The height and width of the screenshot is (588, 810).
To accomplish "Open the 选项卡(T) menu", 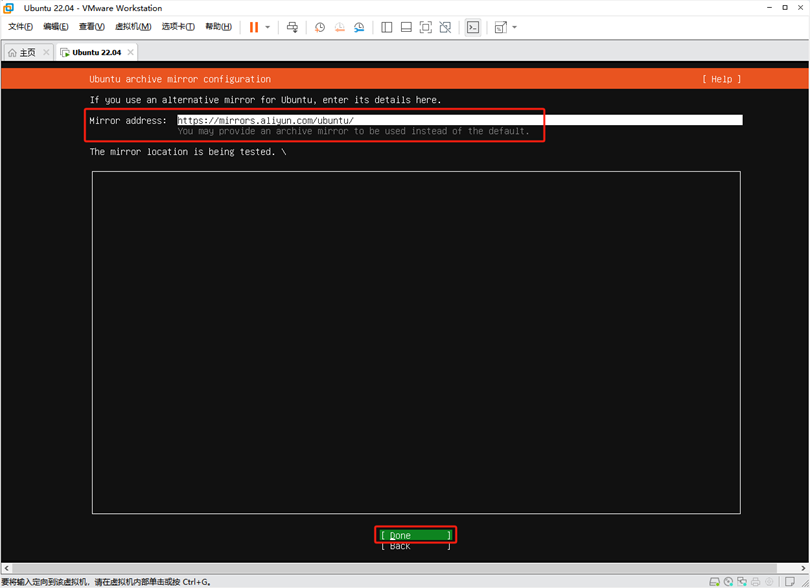I will click(x=178, y=27).
